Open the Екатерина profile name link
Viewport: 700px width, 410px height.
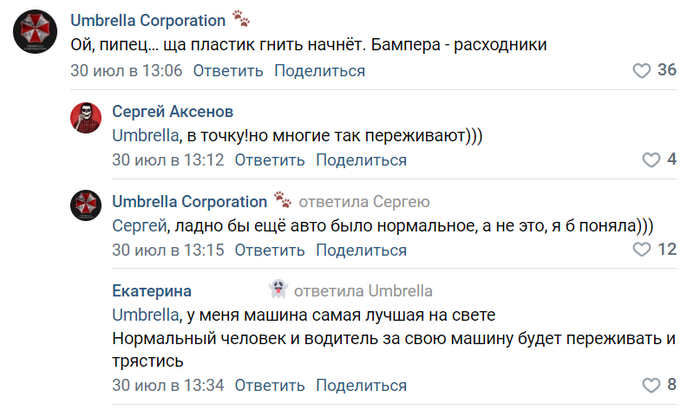[x=151, y=291]
